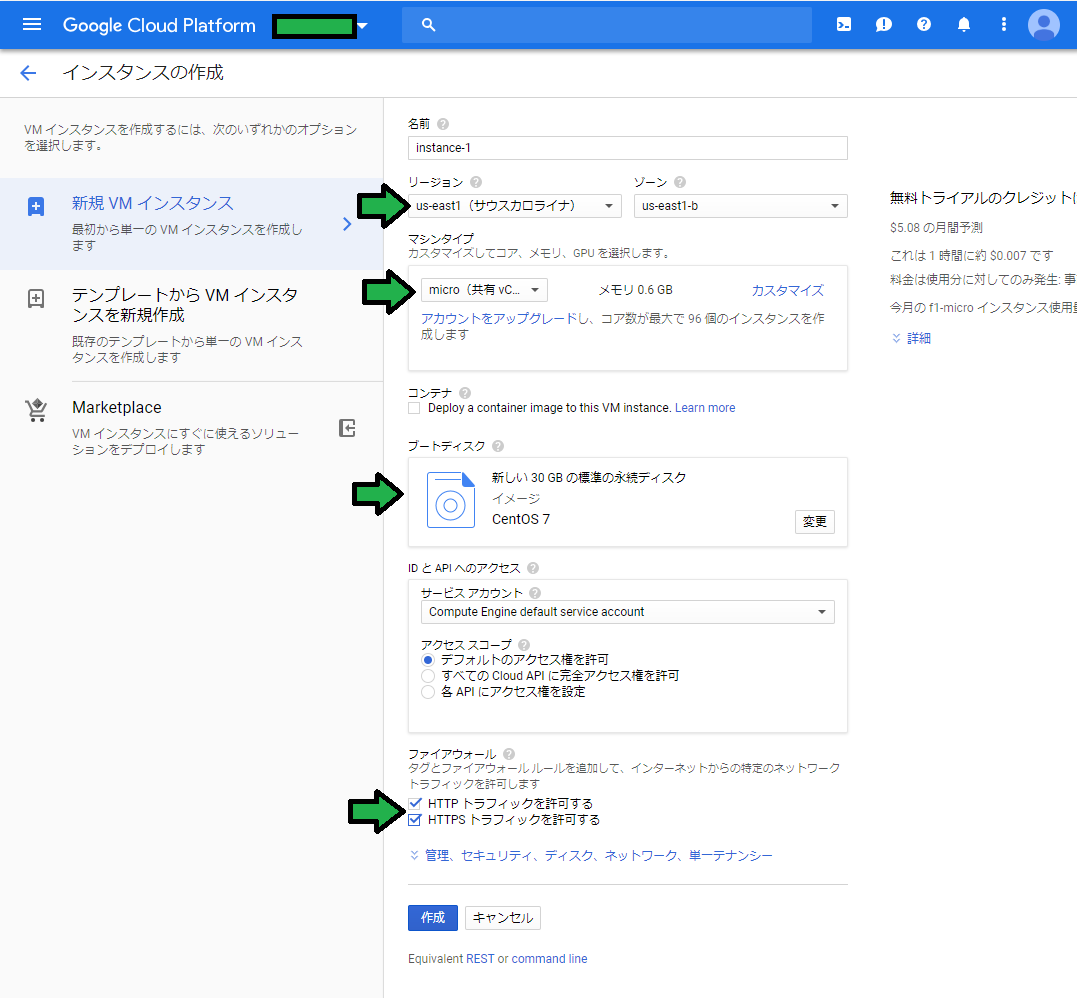Open the header help icon

[924, 25]
